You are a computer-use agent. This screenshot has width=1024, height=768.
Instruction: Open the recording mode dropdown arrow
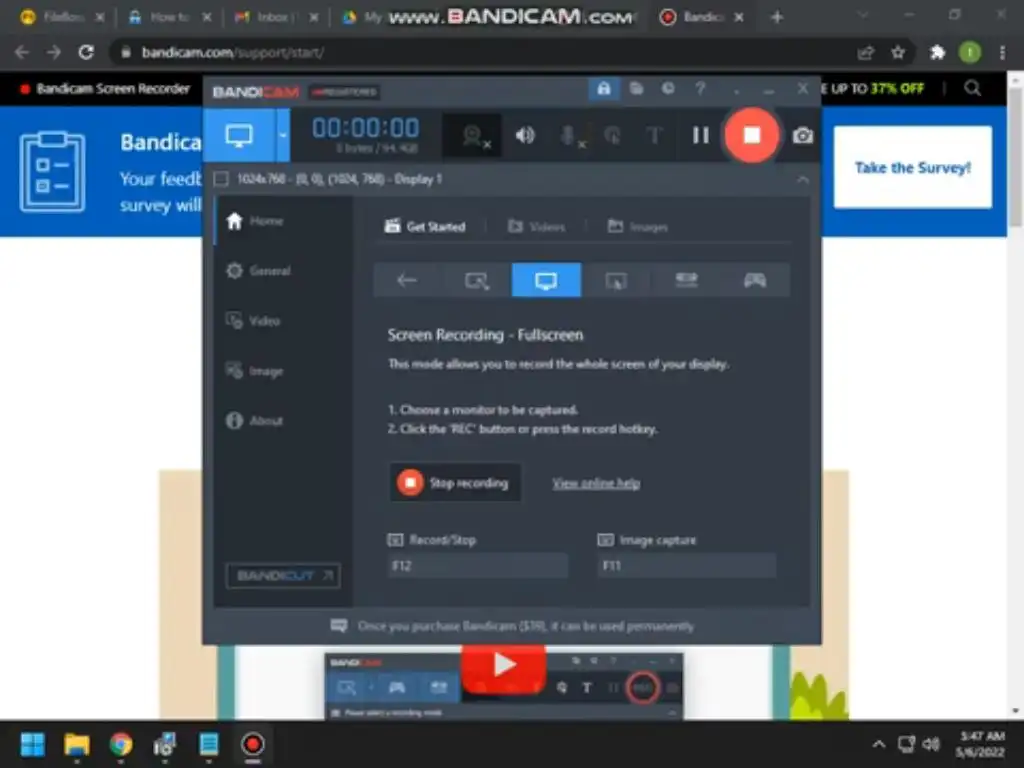pos(283,135)
